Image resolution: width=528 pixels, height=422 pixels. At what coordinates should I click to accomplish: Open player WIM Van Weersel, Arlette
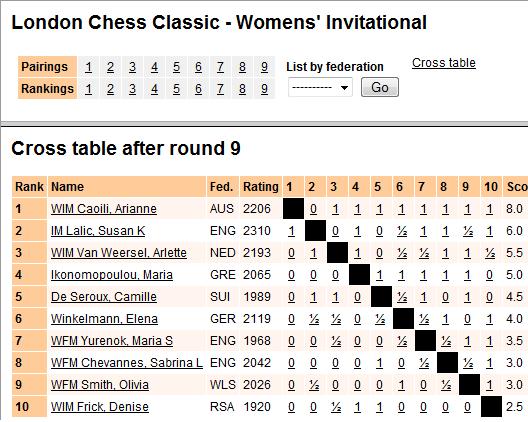(119, 253)
